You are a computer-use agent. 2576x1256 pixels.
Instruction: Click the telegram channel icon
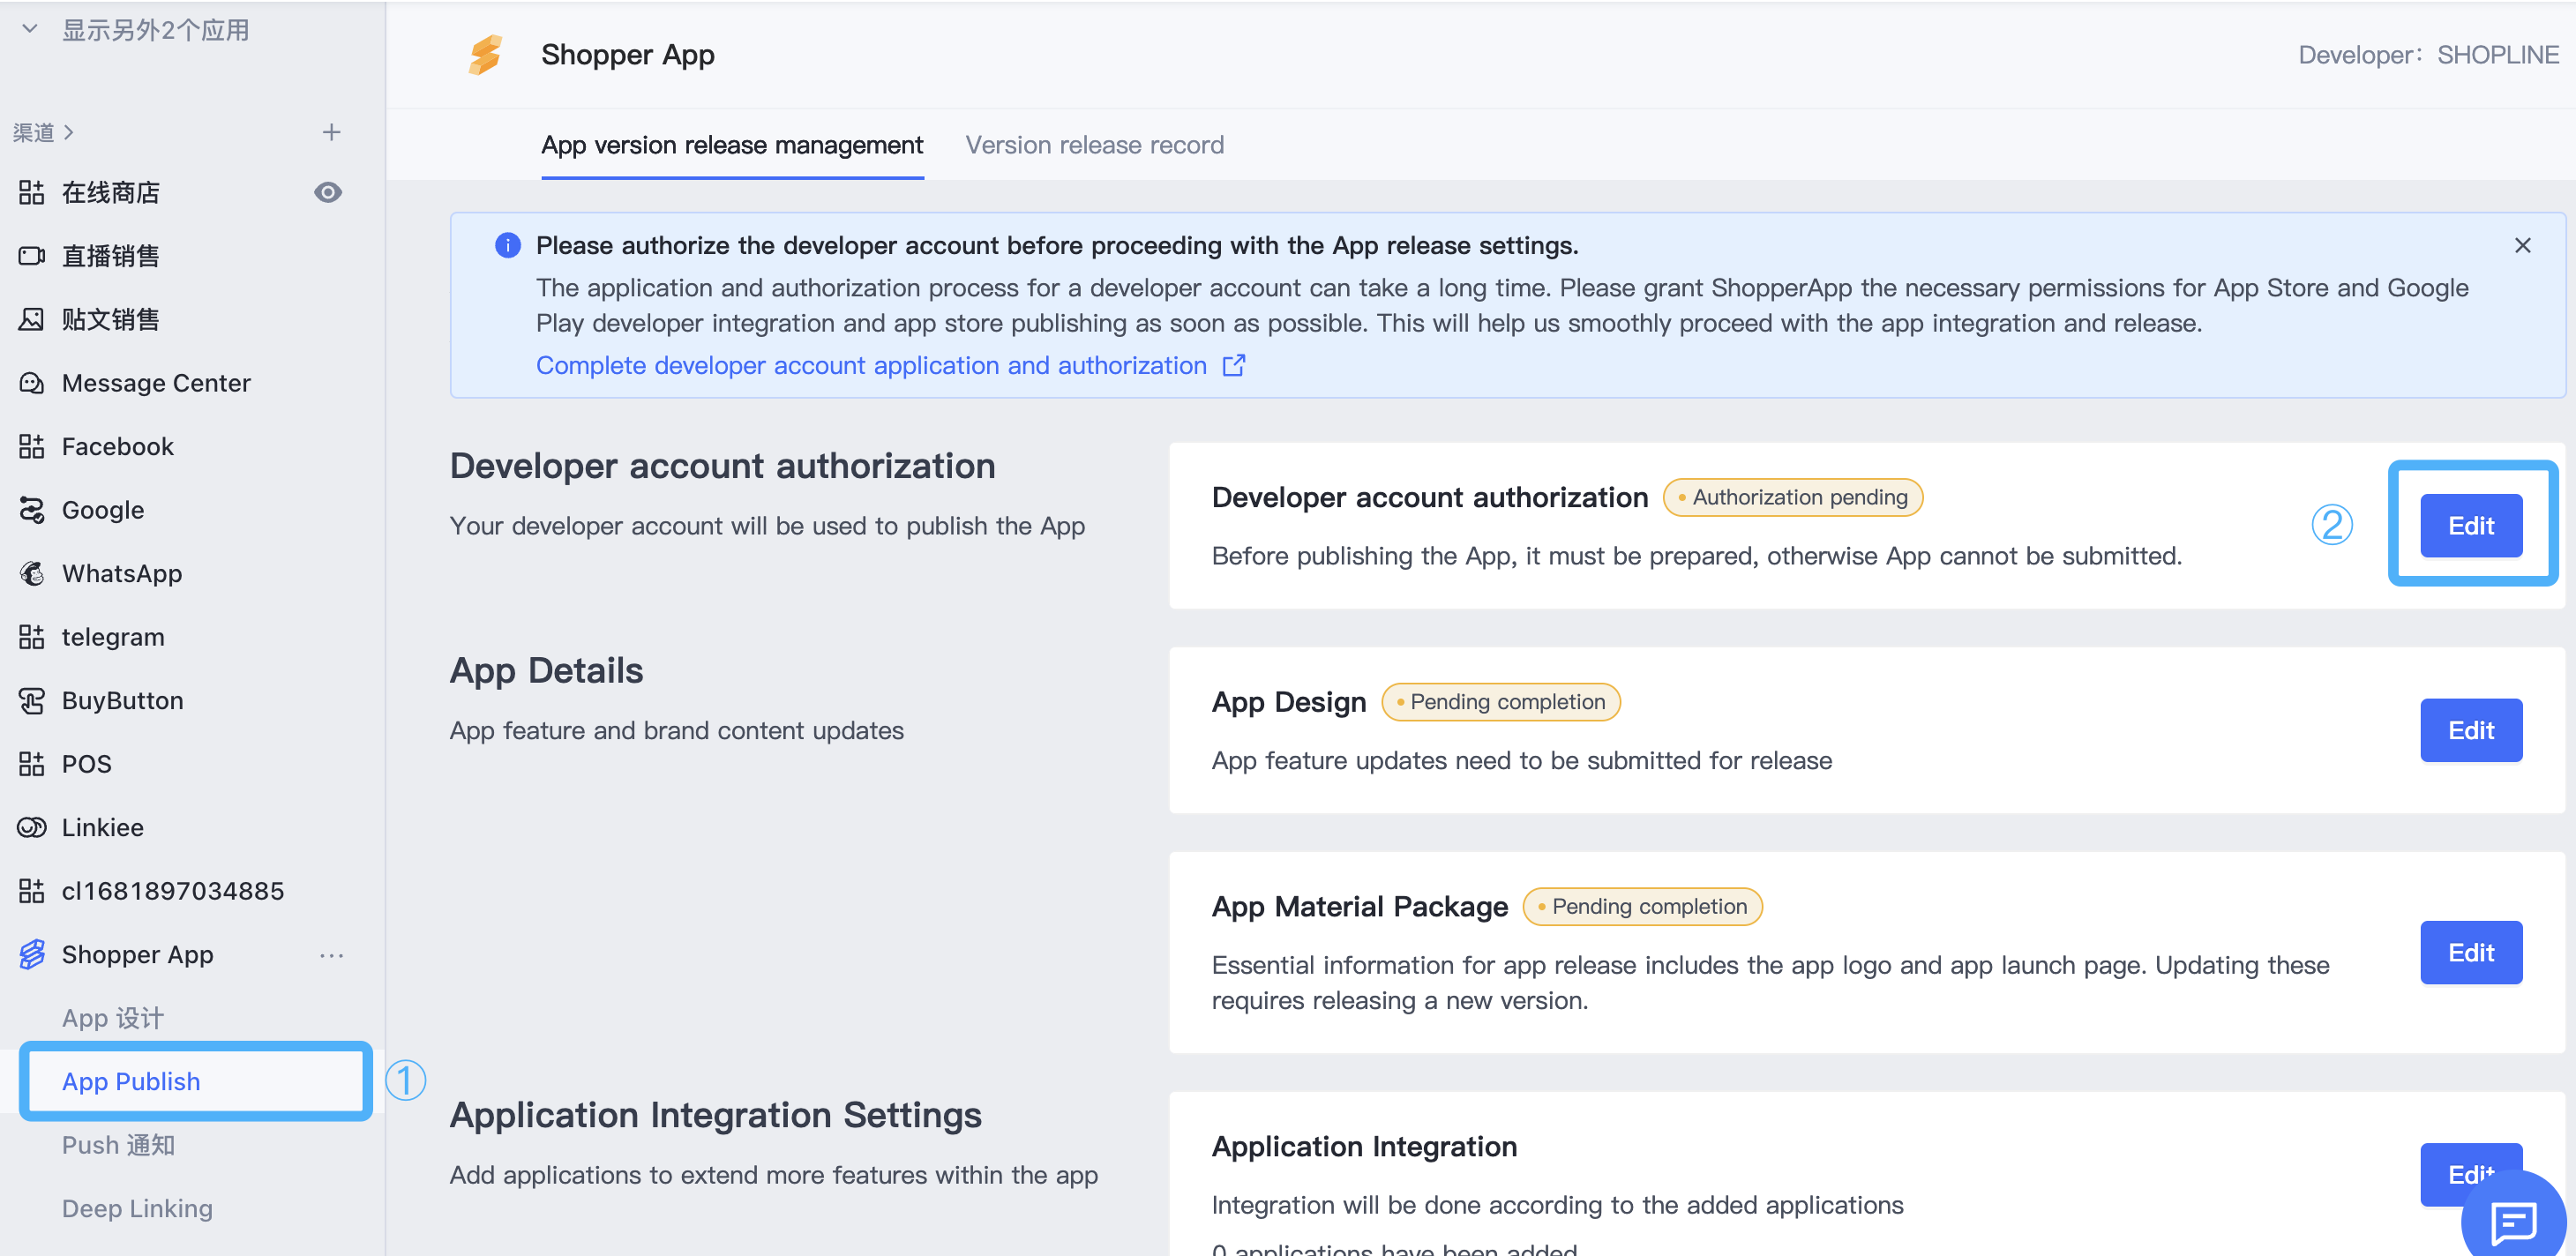click(31, 637)
